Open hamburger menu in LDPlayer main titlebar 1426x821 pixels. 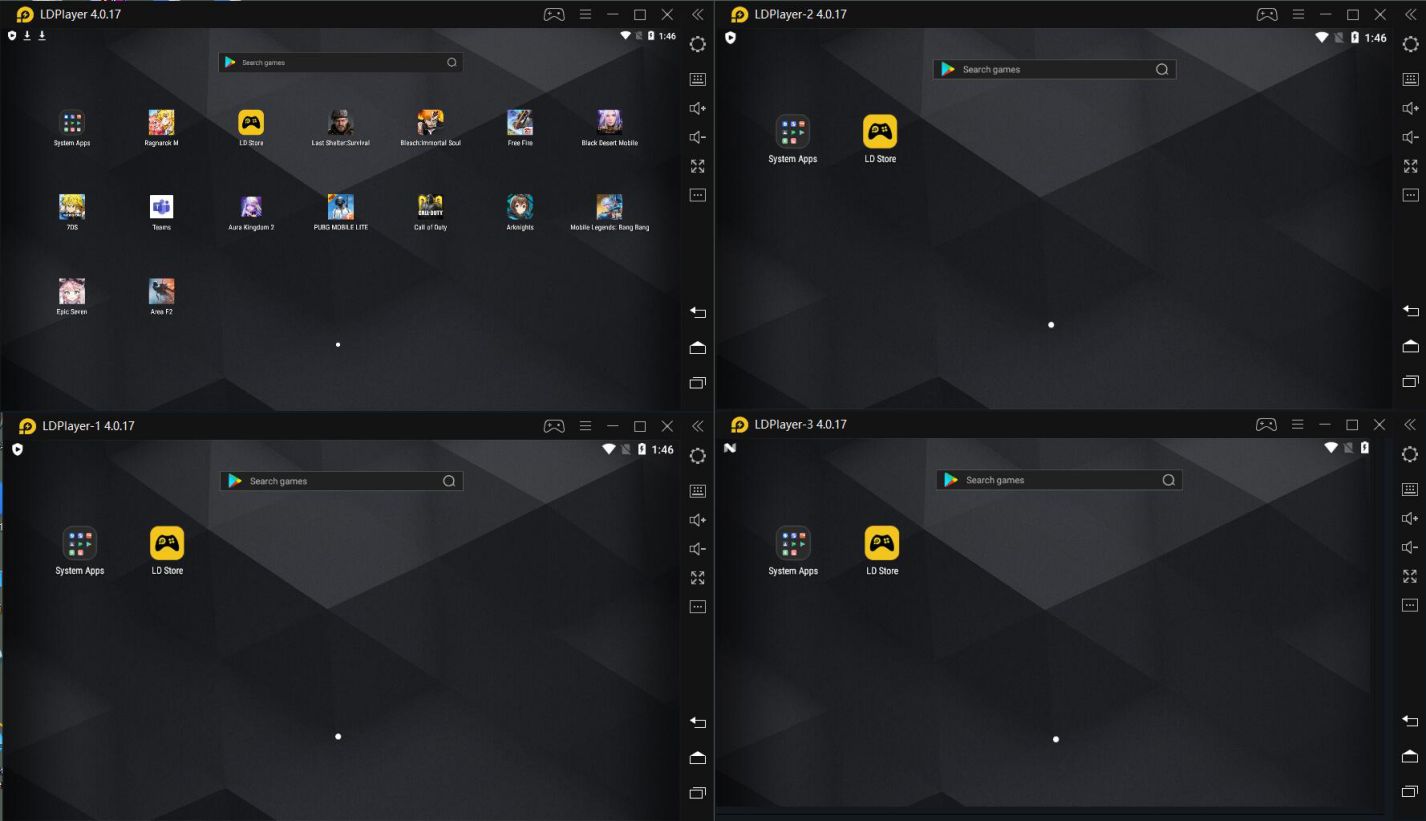[586, 14]
